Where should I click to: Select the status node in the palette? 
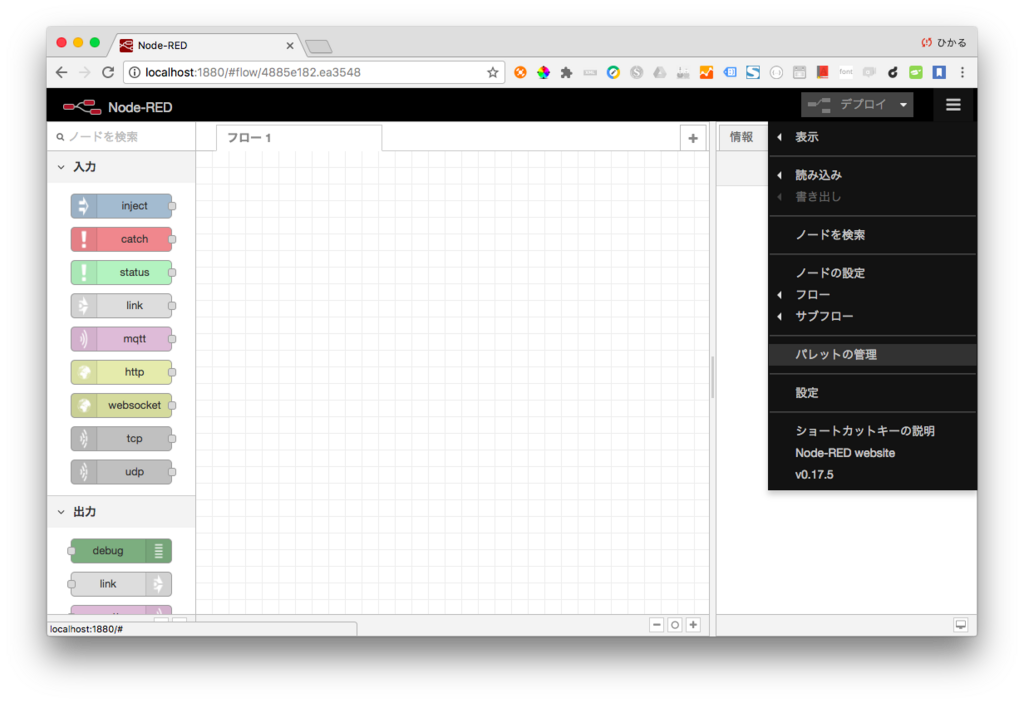121,272
